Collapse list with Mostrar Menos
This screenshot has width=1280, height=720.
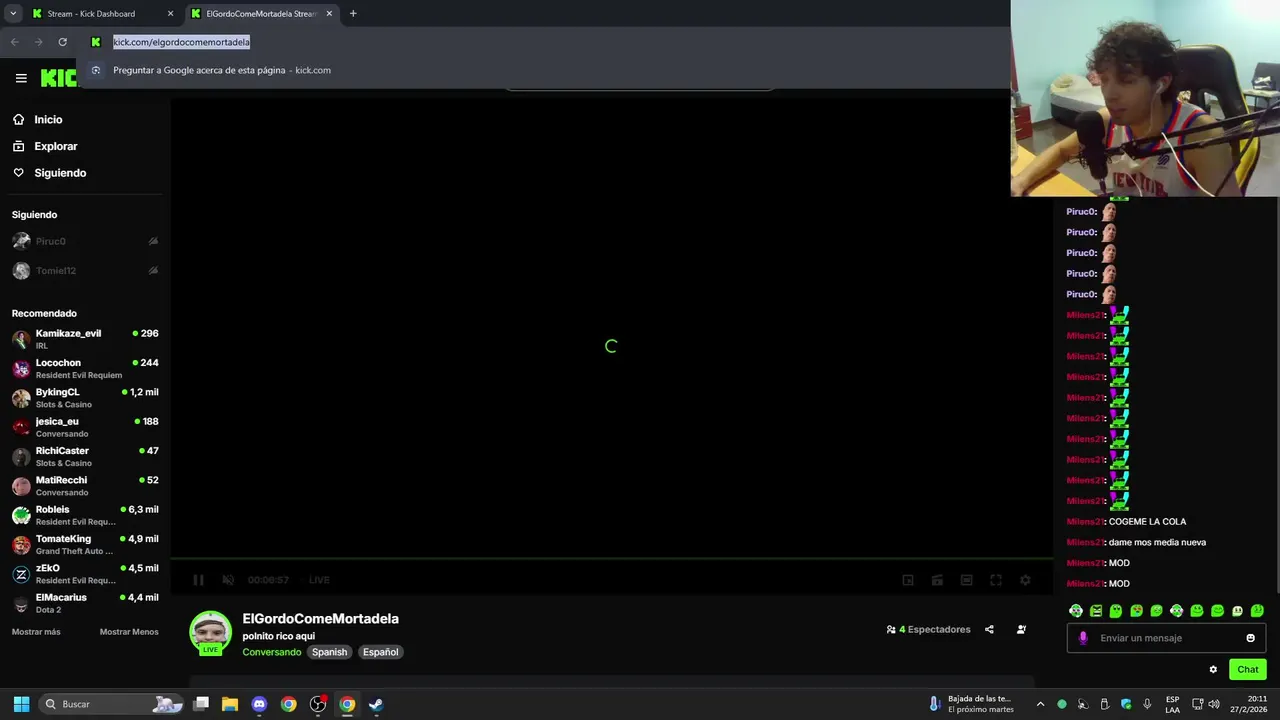click(x=129, y=632)
